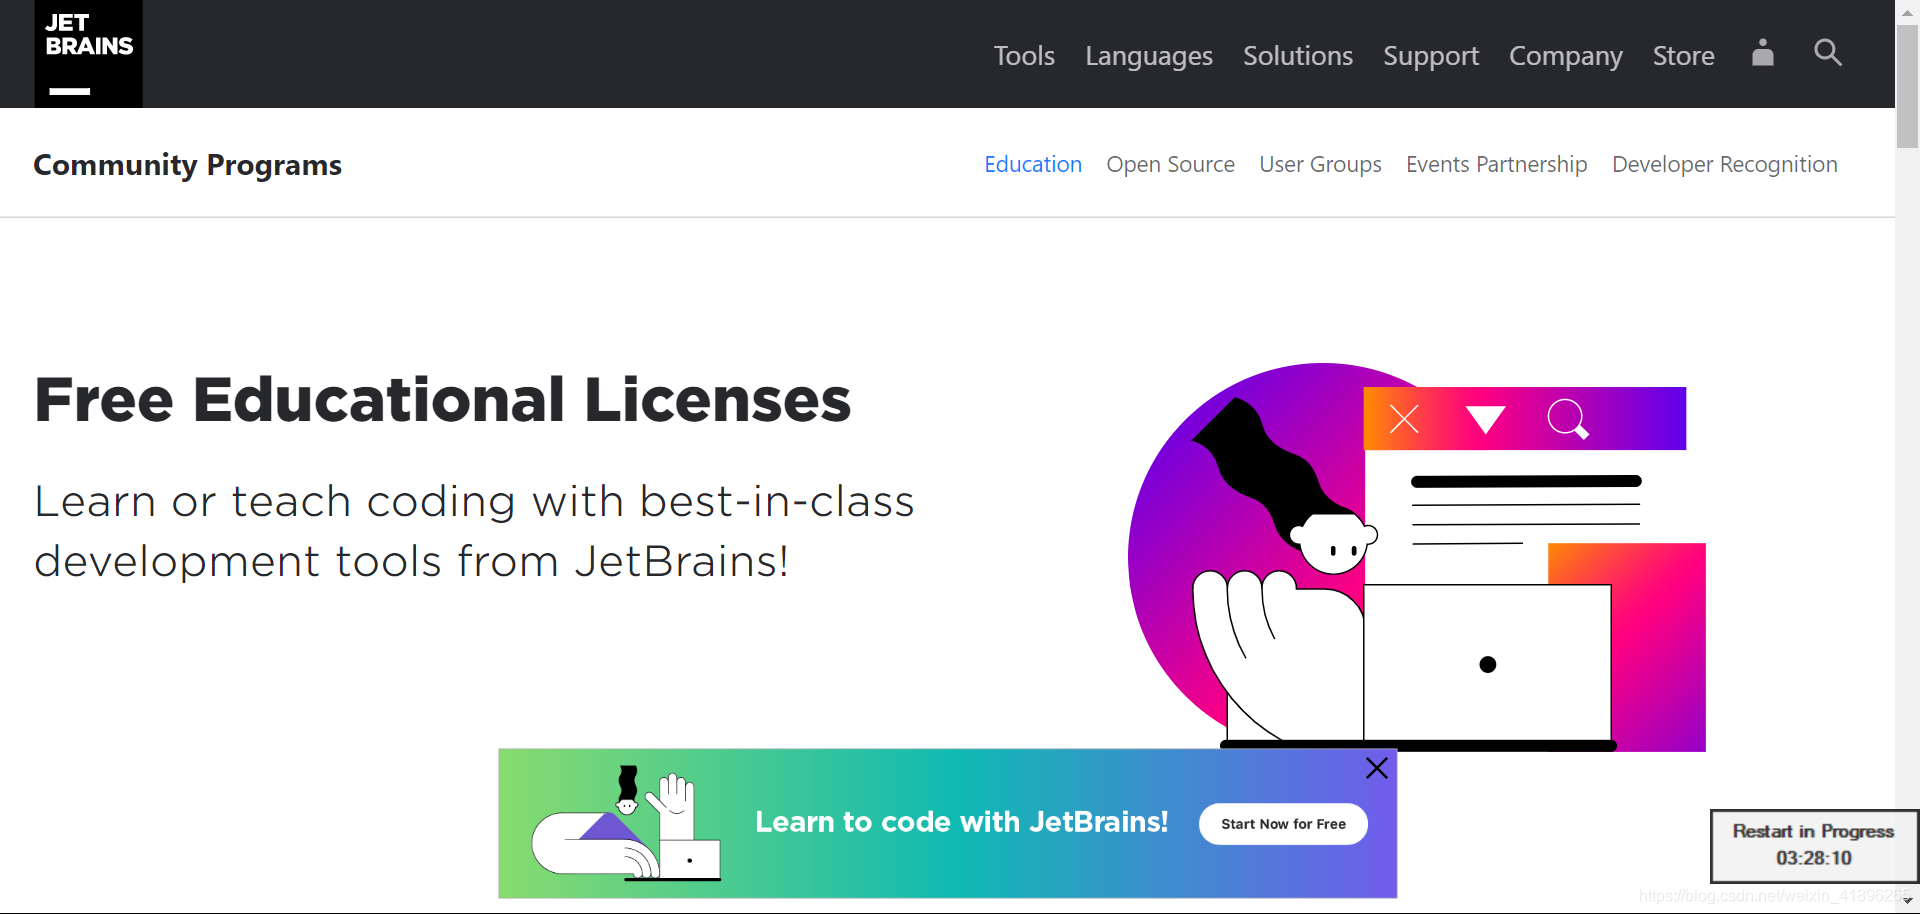Open the account profile icon

[1762, 55]
